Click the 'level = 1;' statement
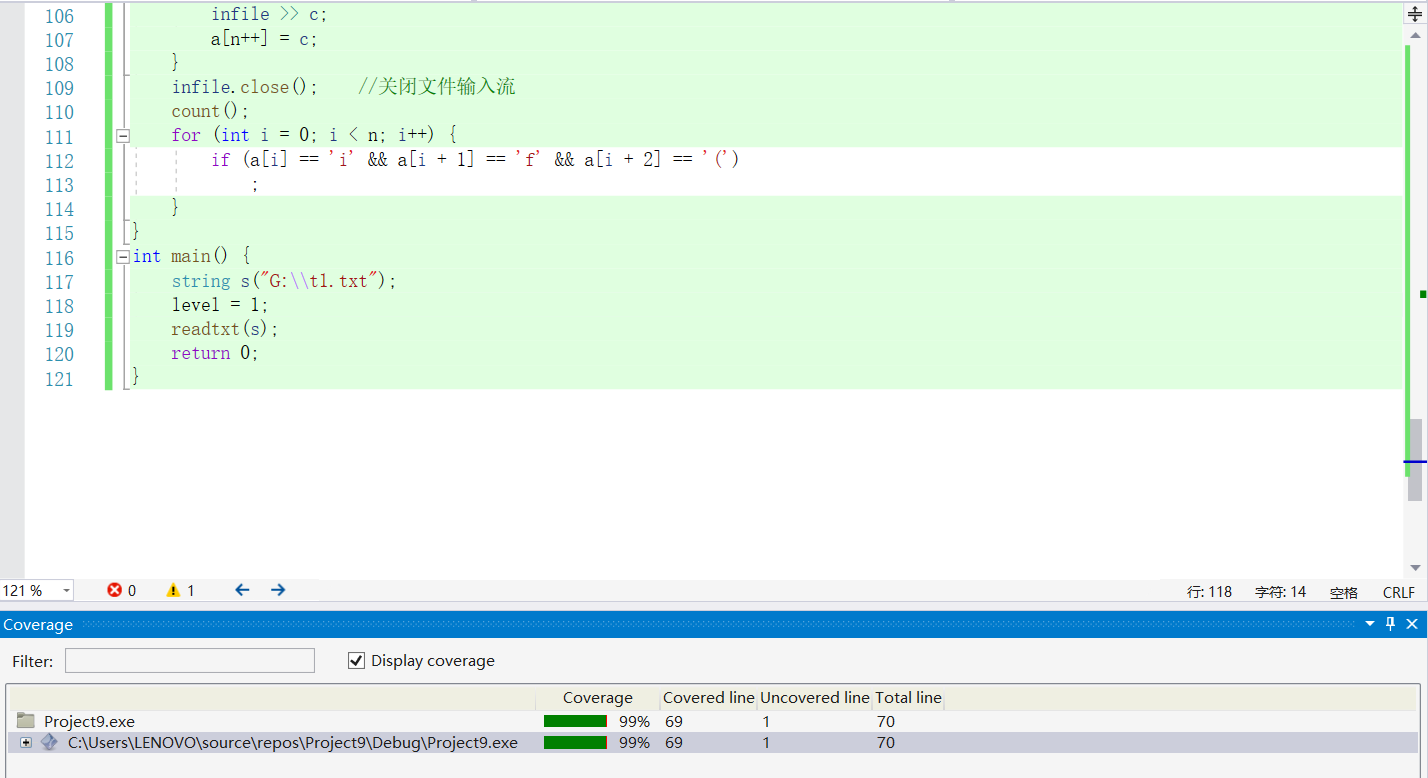 tap(220, 305)
